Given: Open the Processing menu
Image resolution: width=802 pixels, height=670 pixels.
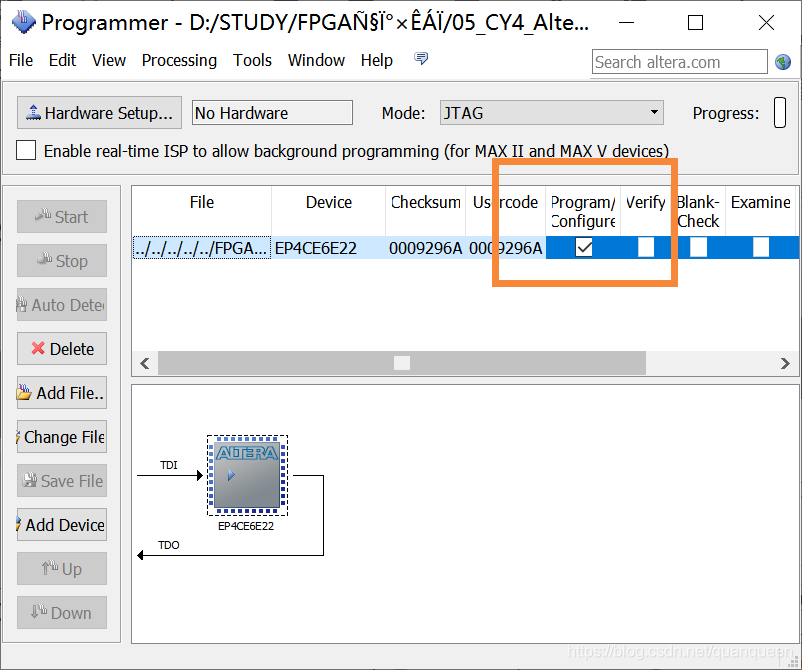Looking at the screenshot, I should 179,60.
